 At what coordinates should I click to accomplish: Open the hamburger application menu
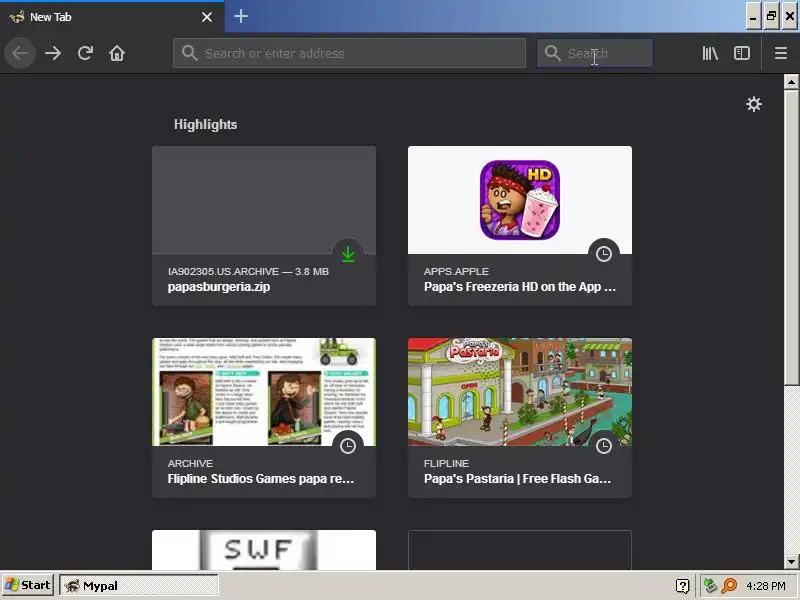tap(781, 53)
